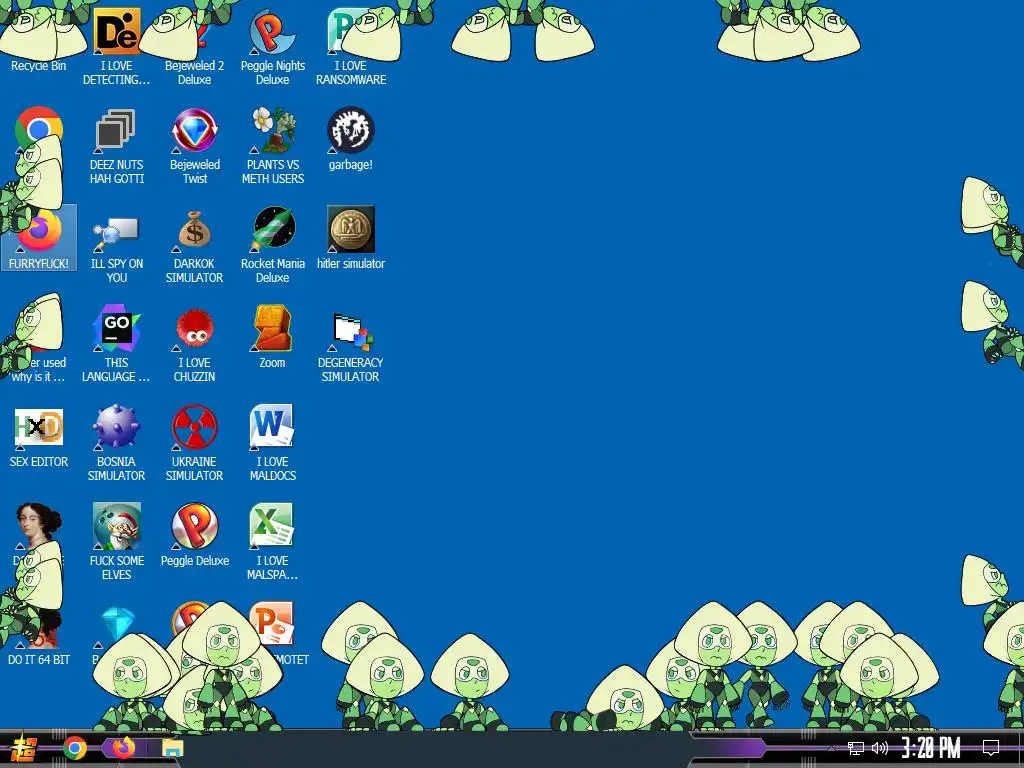Viewport: 1024px width, 768px height.
Task: Open the Santa elf game shortcut
Action: point(116,542)
